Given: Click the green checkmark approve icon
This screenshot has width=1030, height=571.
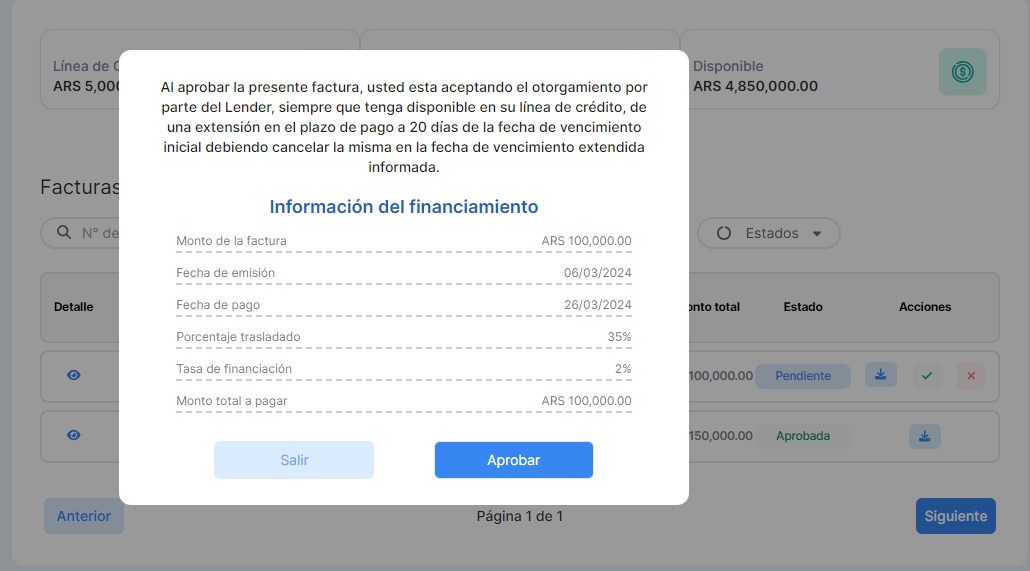Looking at the screenshot, I should pos(926,376).
